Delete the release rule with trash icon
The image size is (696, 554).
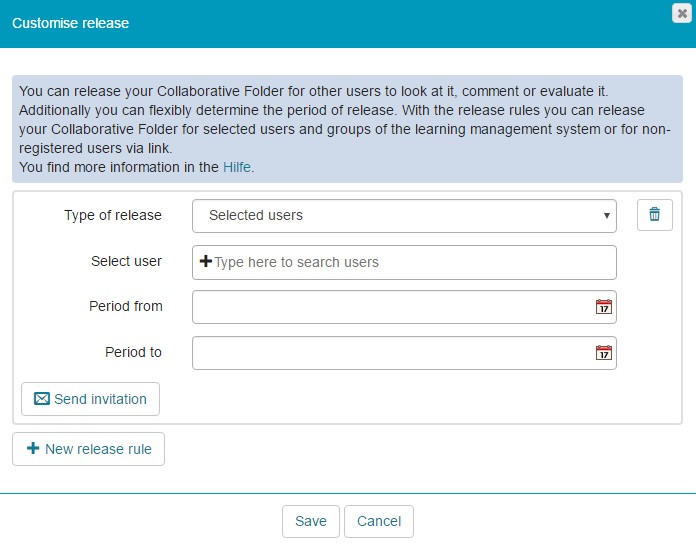pyautogui.click(x=654, y=215)
